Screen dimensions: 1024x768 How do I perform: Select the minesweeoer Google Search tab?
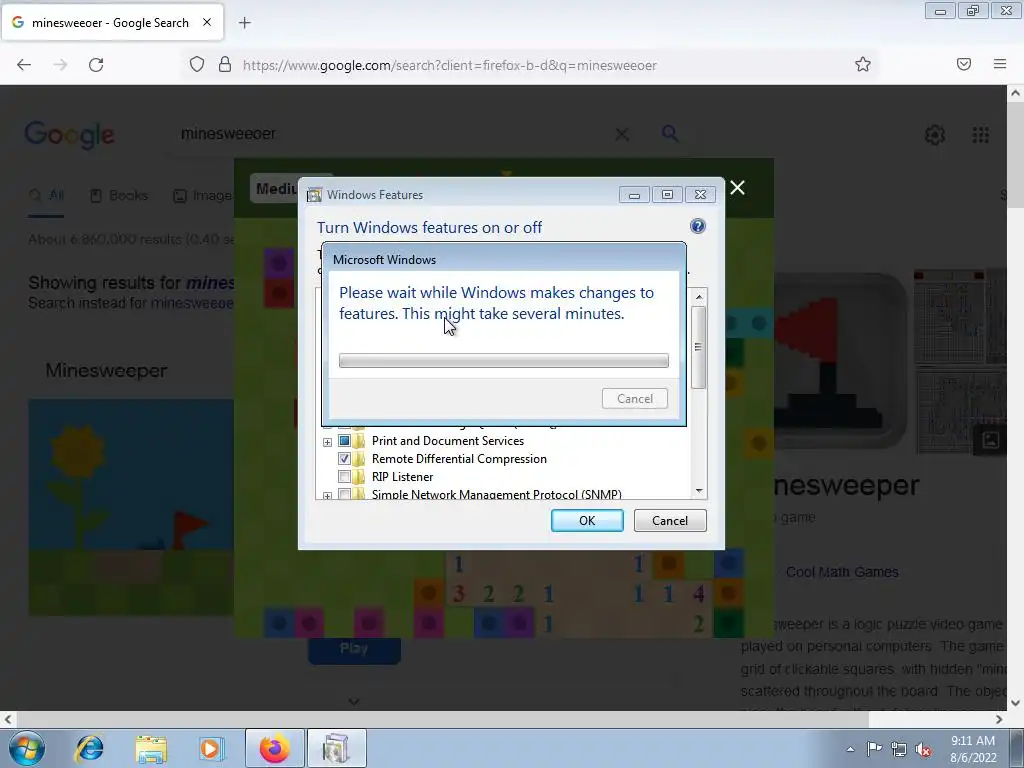[112, 22]
